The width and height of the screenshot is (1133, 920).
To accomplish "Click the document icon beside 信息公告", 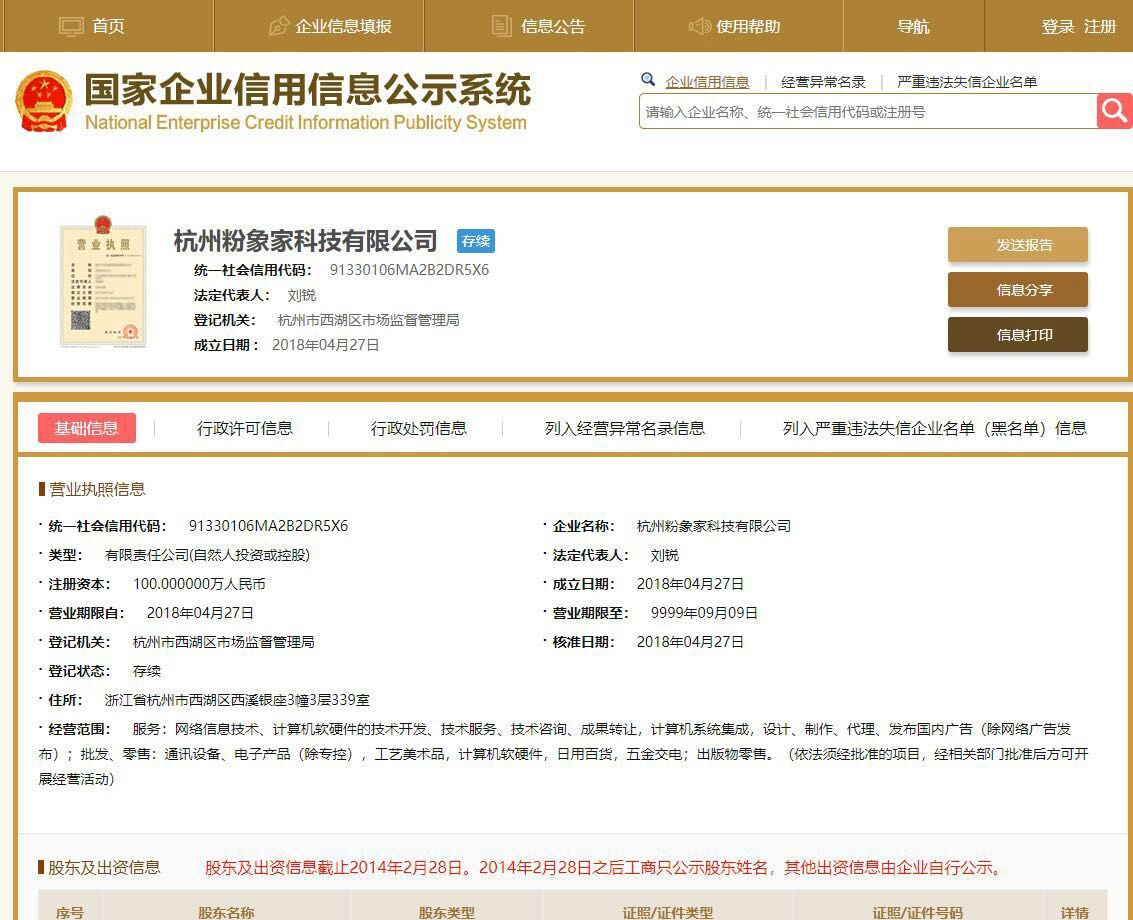I will 501,26.
